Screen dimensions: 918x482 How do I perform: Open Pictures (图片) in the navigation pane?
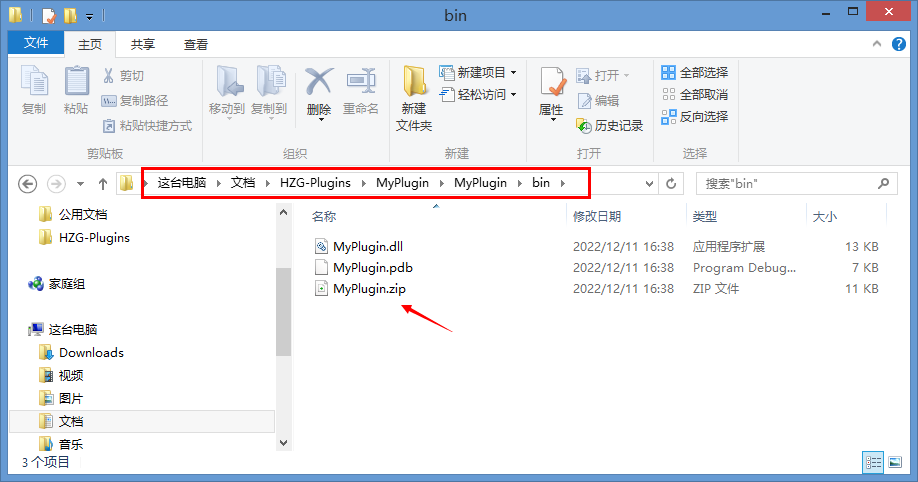pos(61,398)
